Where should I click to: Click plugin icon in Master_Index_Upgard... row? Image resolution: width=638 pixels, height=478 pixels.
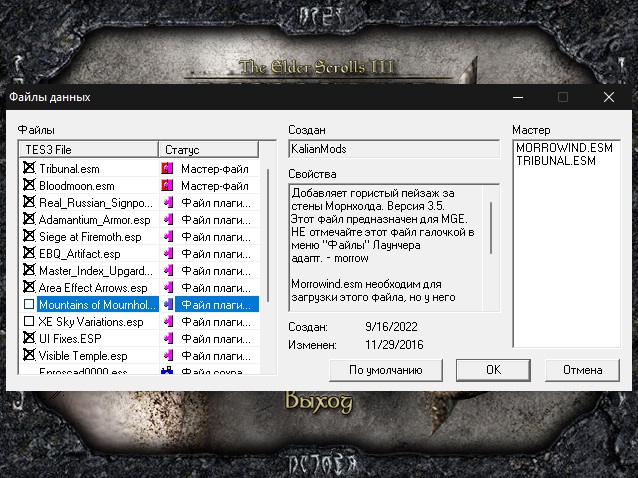tap(168, 271)
